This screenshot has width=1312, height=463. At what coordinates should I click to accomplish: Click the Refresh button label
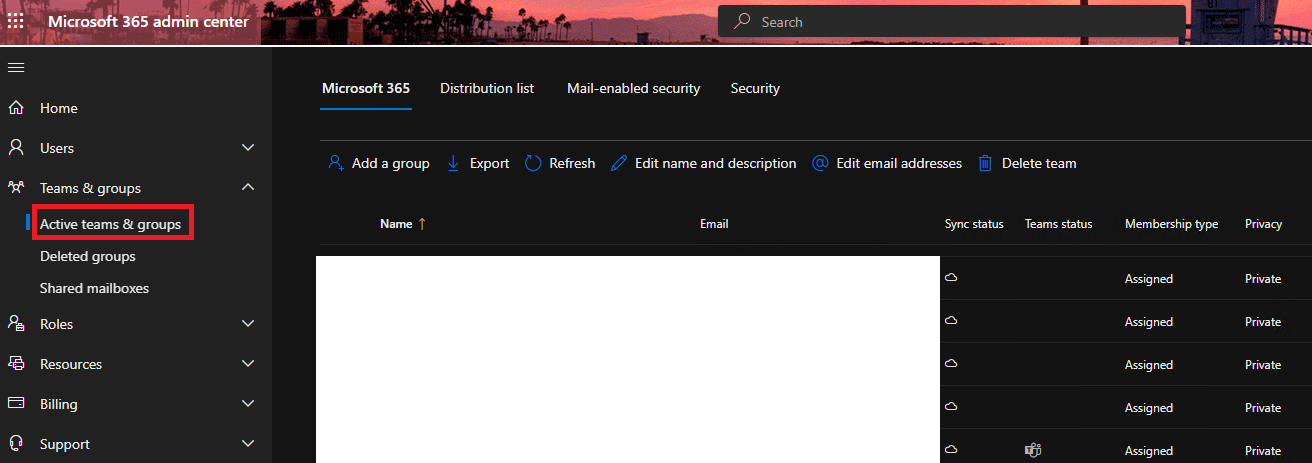coord(572,163)
